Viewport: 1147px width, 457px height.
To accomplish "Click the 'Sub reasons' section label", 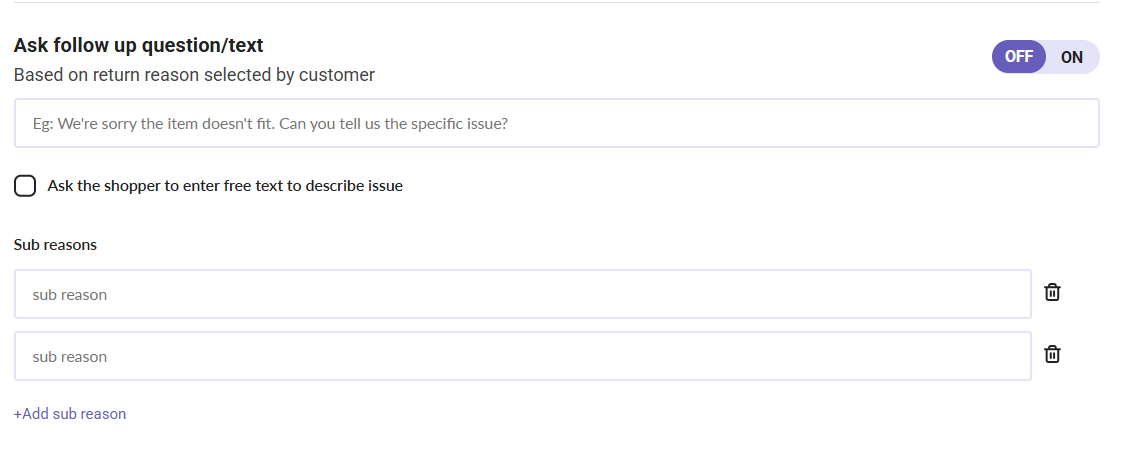I will (55, 244).
